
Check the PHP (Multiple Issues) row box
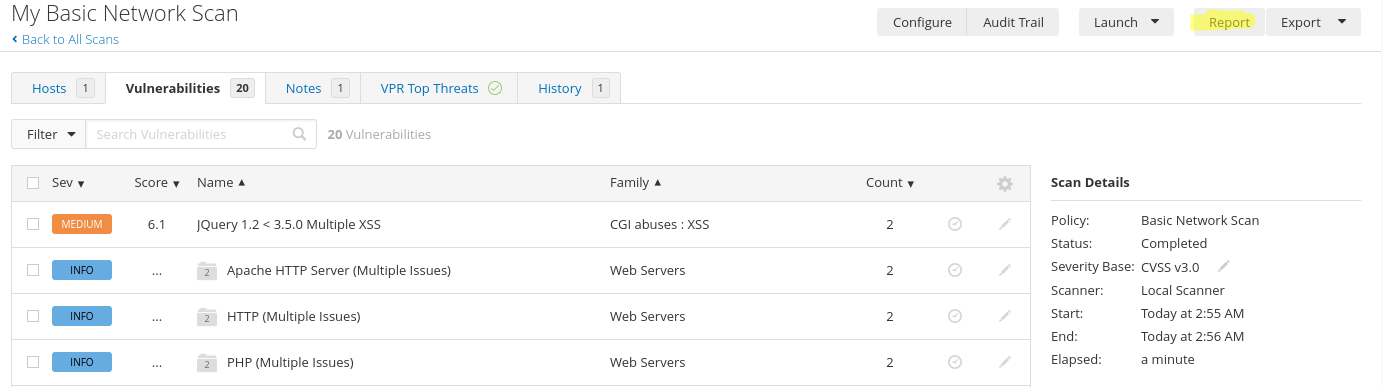pyautogui.click(x=33, y=362)
